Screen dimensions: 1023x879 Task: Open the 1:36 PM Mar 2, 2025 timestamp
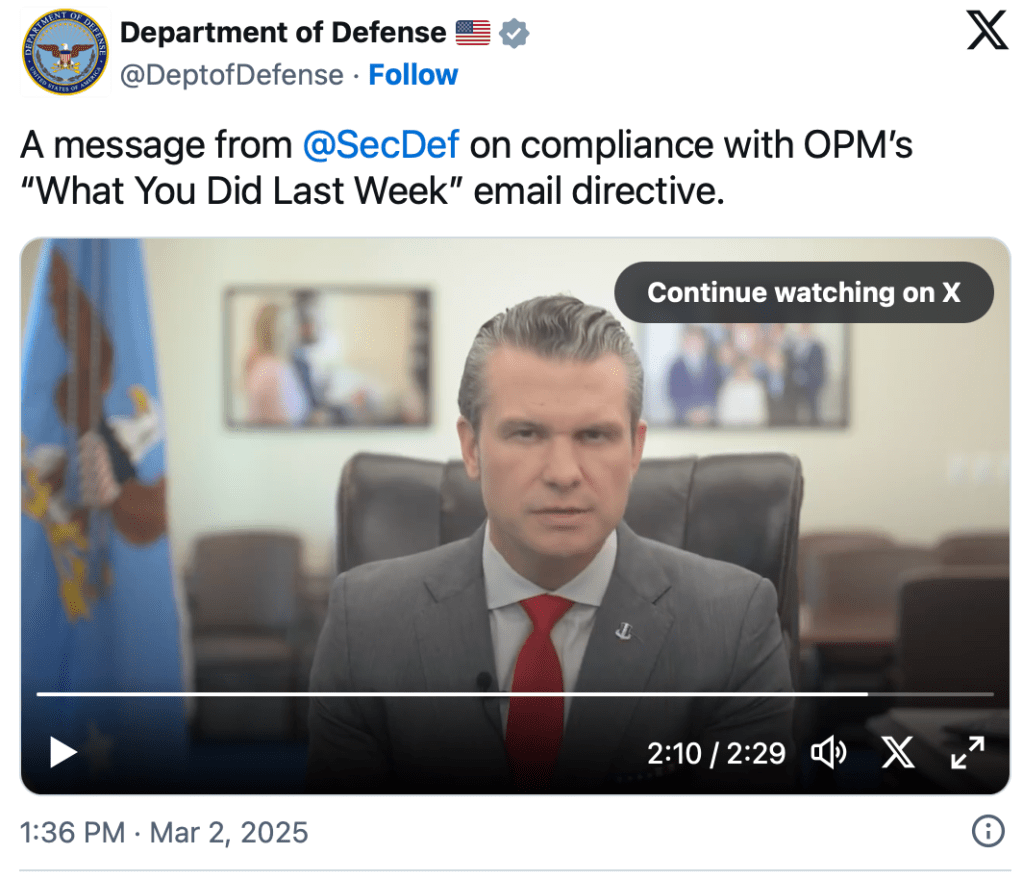[x=165, y=832]
